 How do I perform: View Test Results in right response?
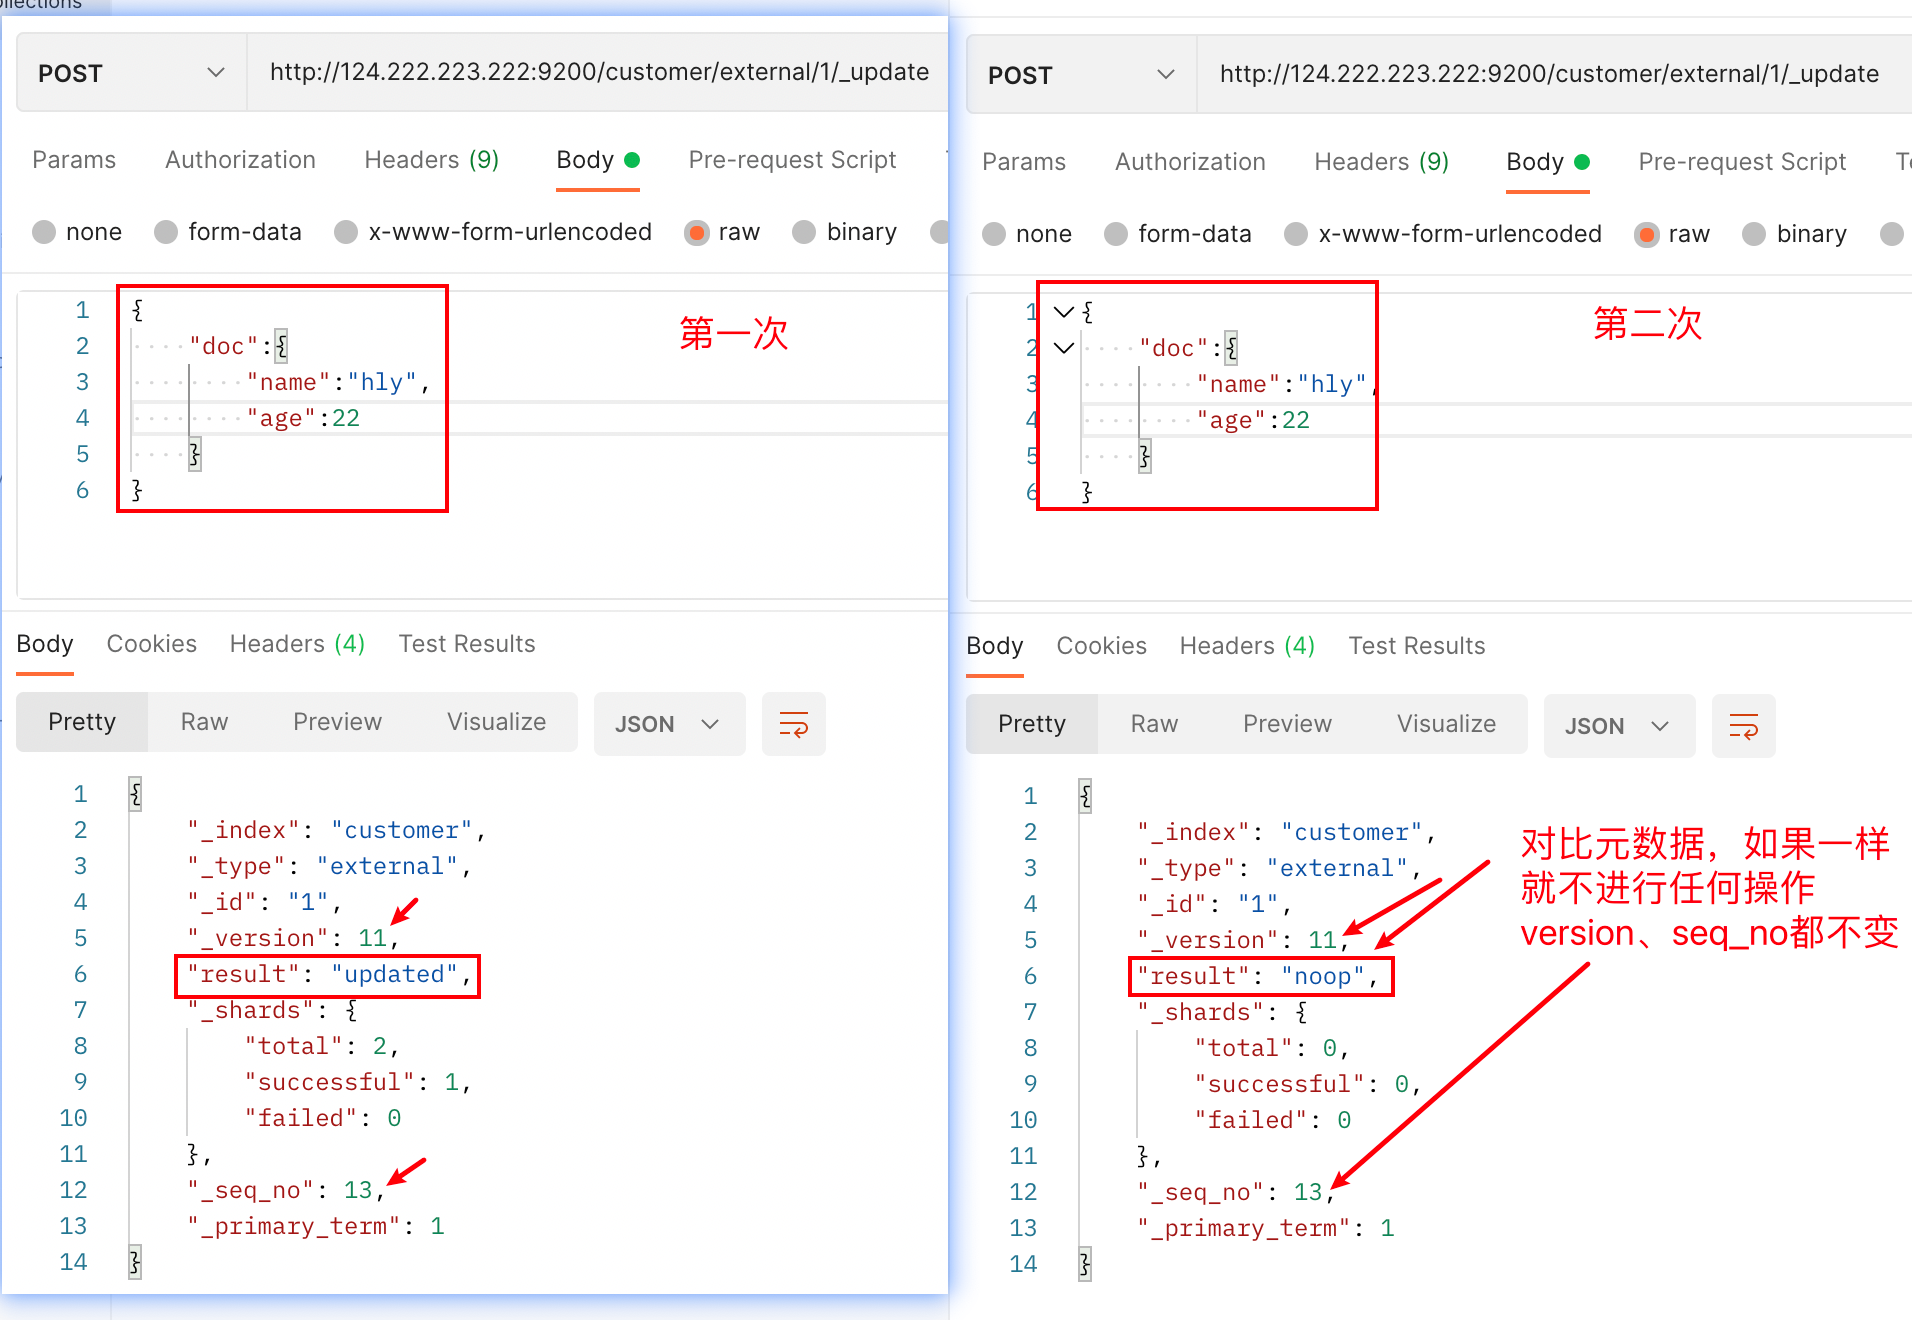(x=1416, y=645)
